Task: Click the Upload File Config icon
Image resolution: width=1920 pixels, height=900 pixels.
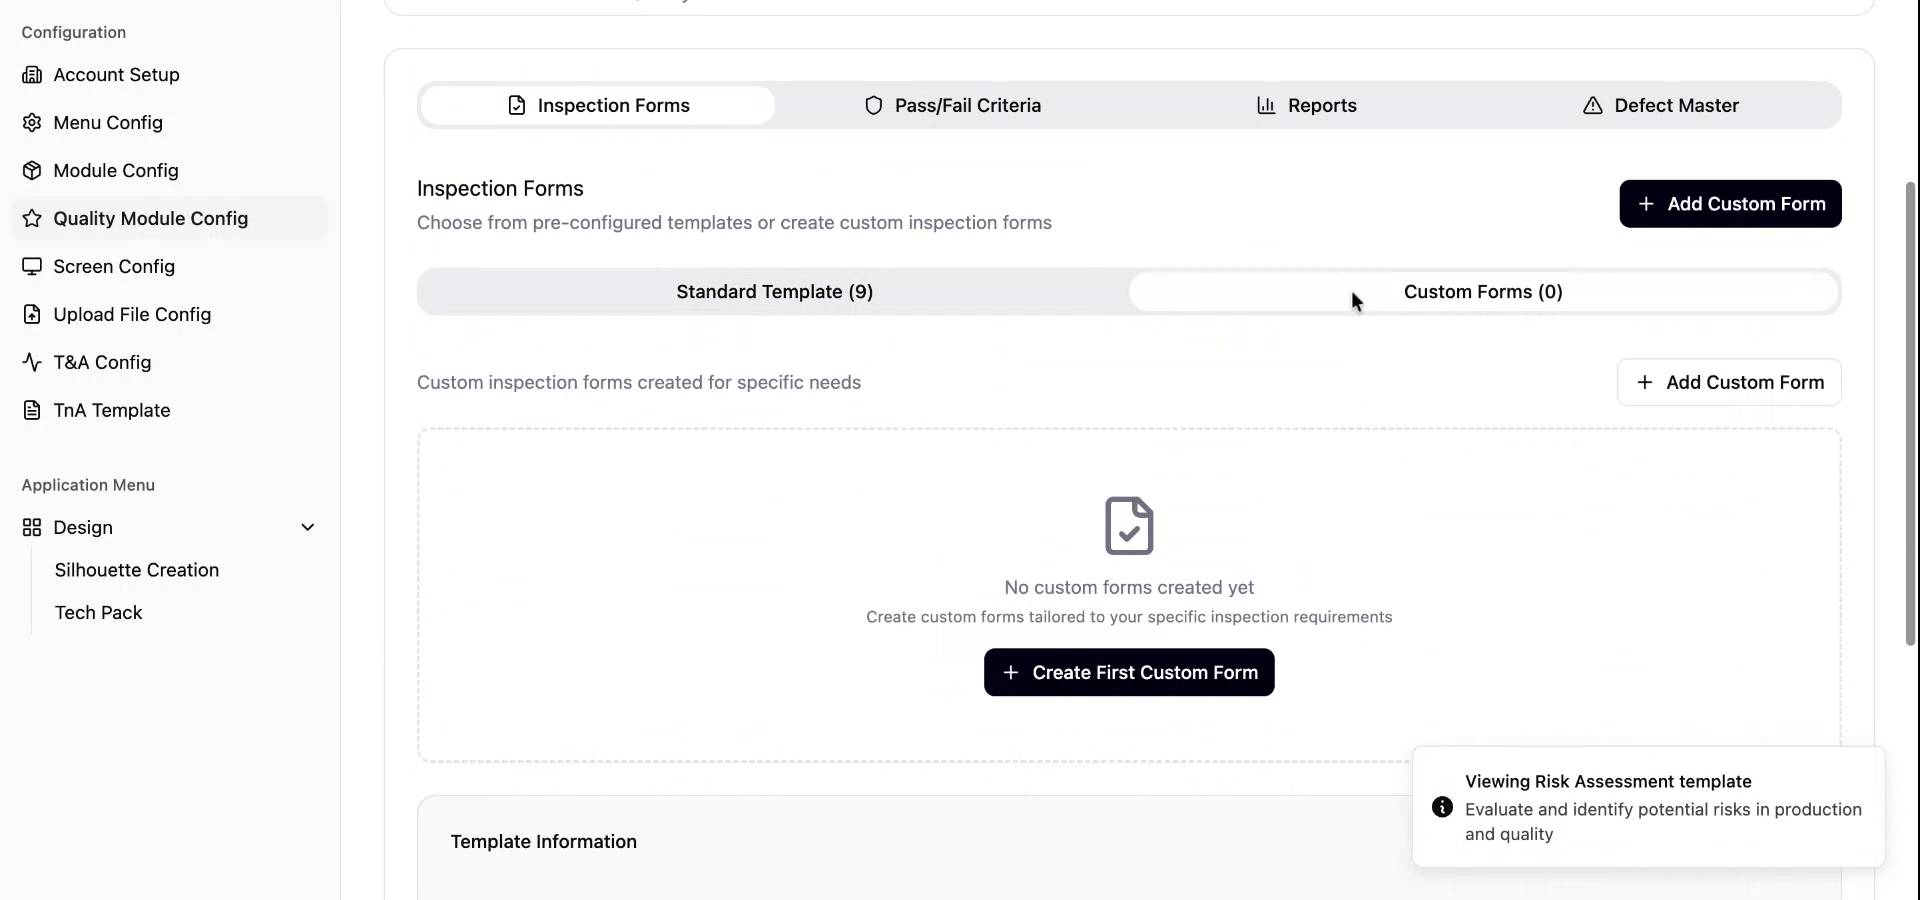Action: [33, 314]
